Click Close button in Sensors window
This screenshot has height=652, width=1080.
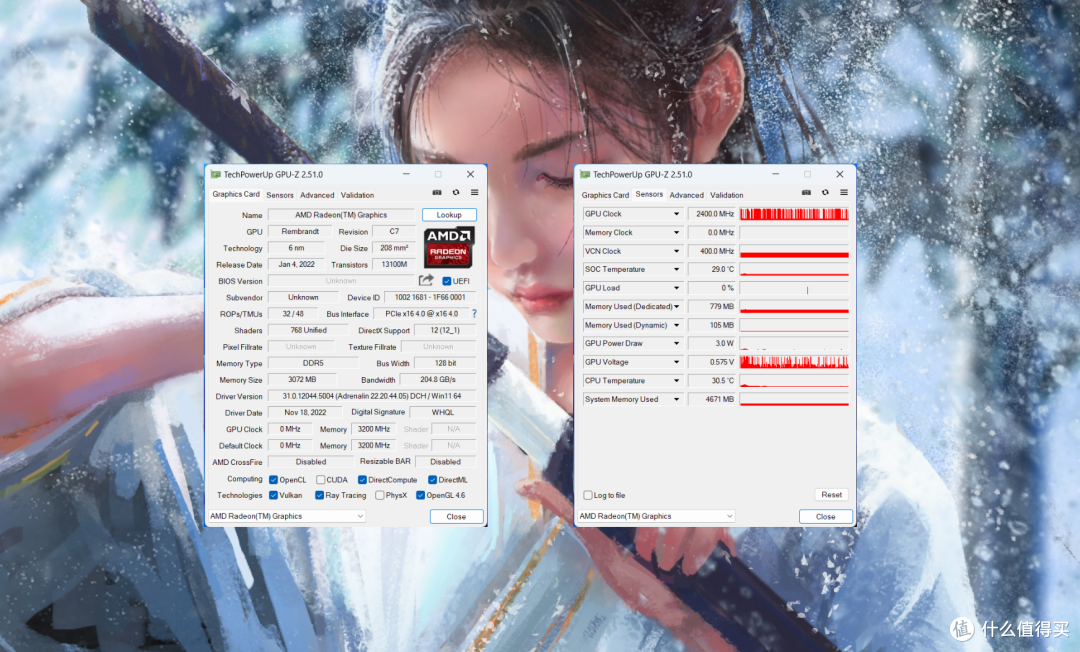click(x=825, y=516)
